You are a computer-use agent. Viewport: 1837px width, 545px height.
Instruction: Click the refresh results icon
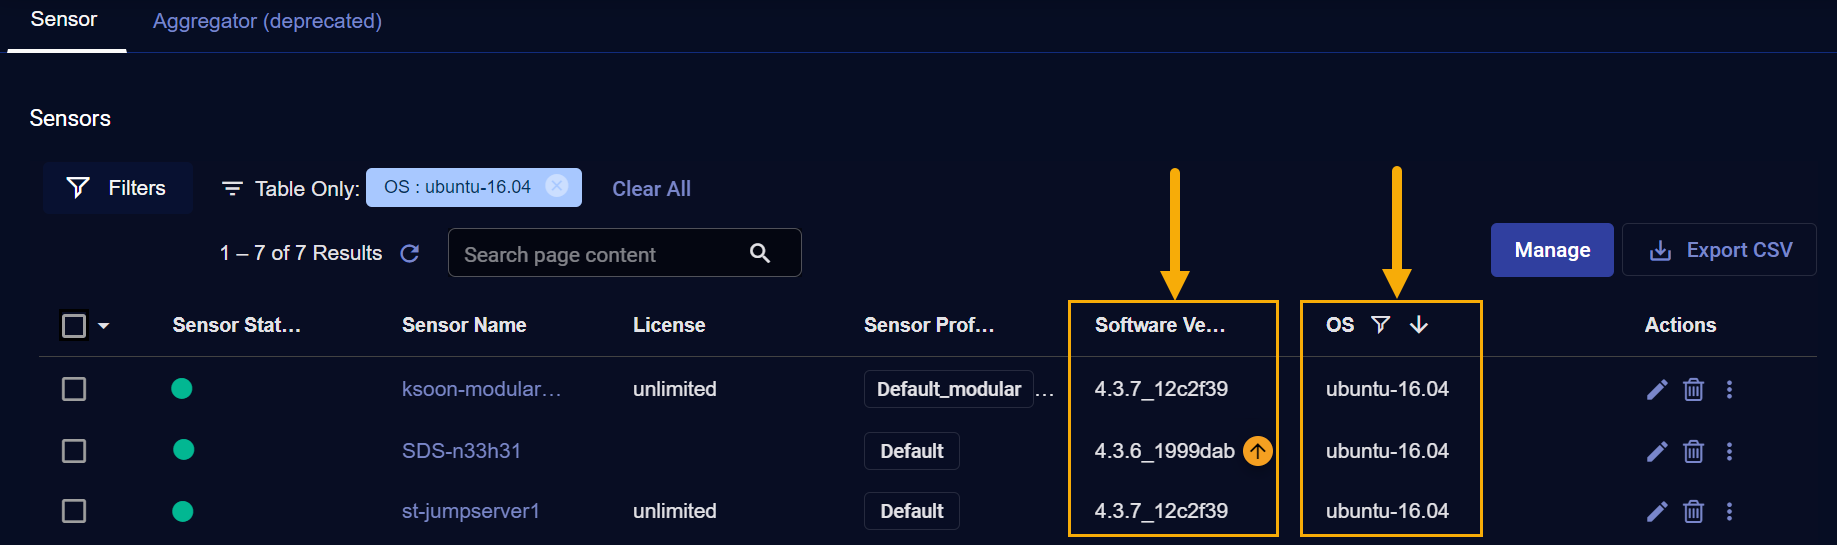410,254
